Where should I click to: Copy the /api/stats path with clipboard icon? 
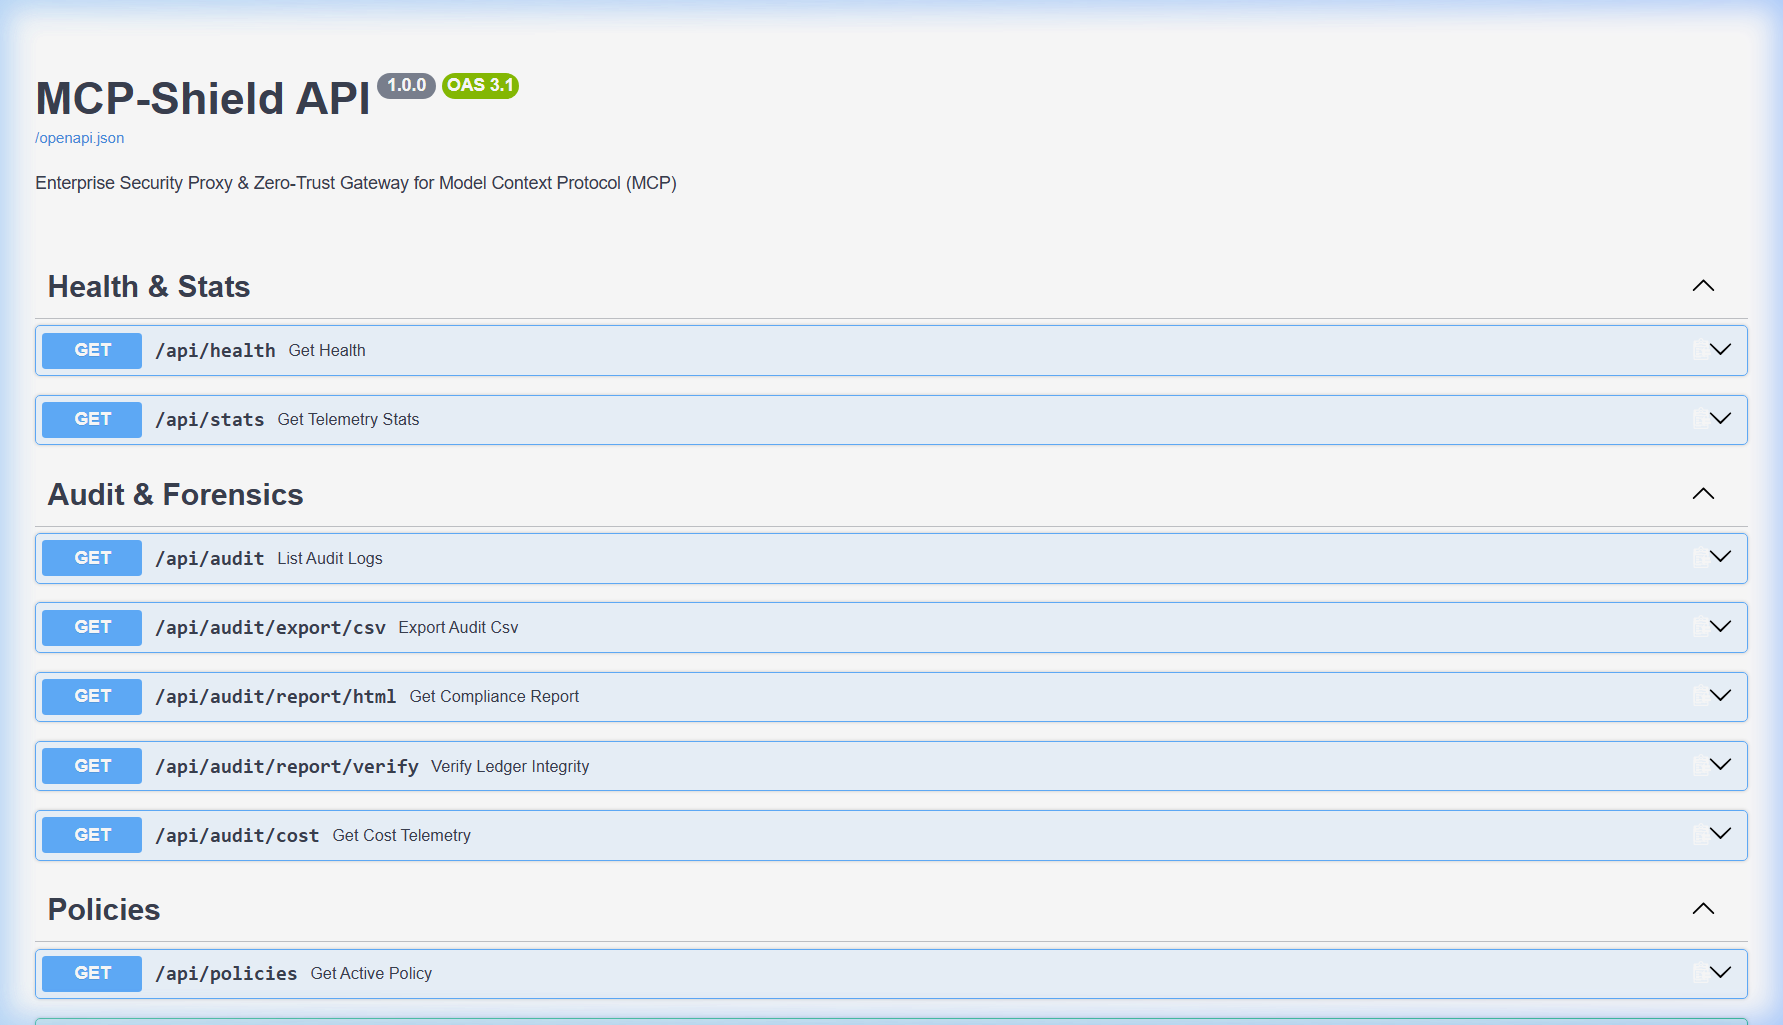pyautogui.click(x=1699, y=419)
